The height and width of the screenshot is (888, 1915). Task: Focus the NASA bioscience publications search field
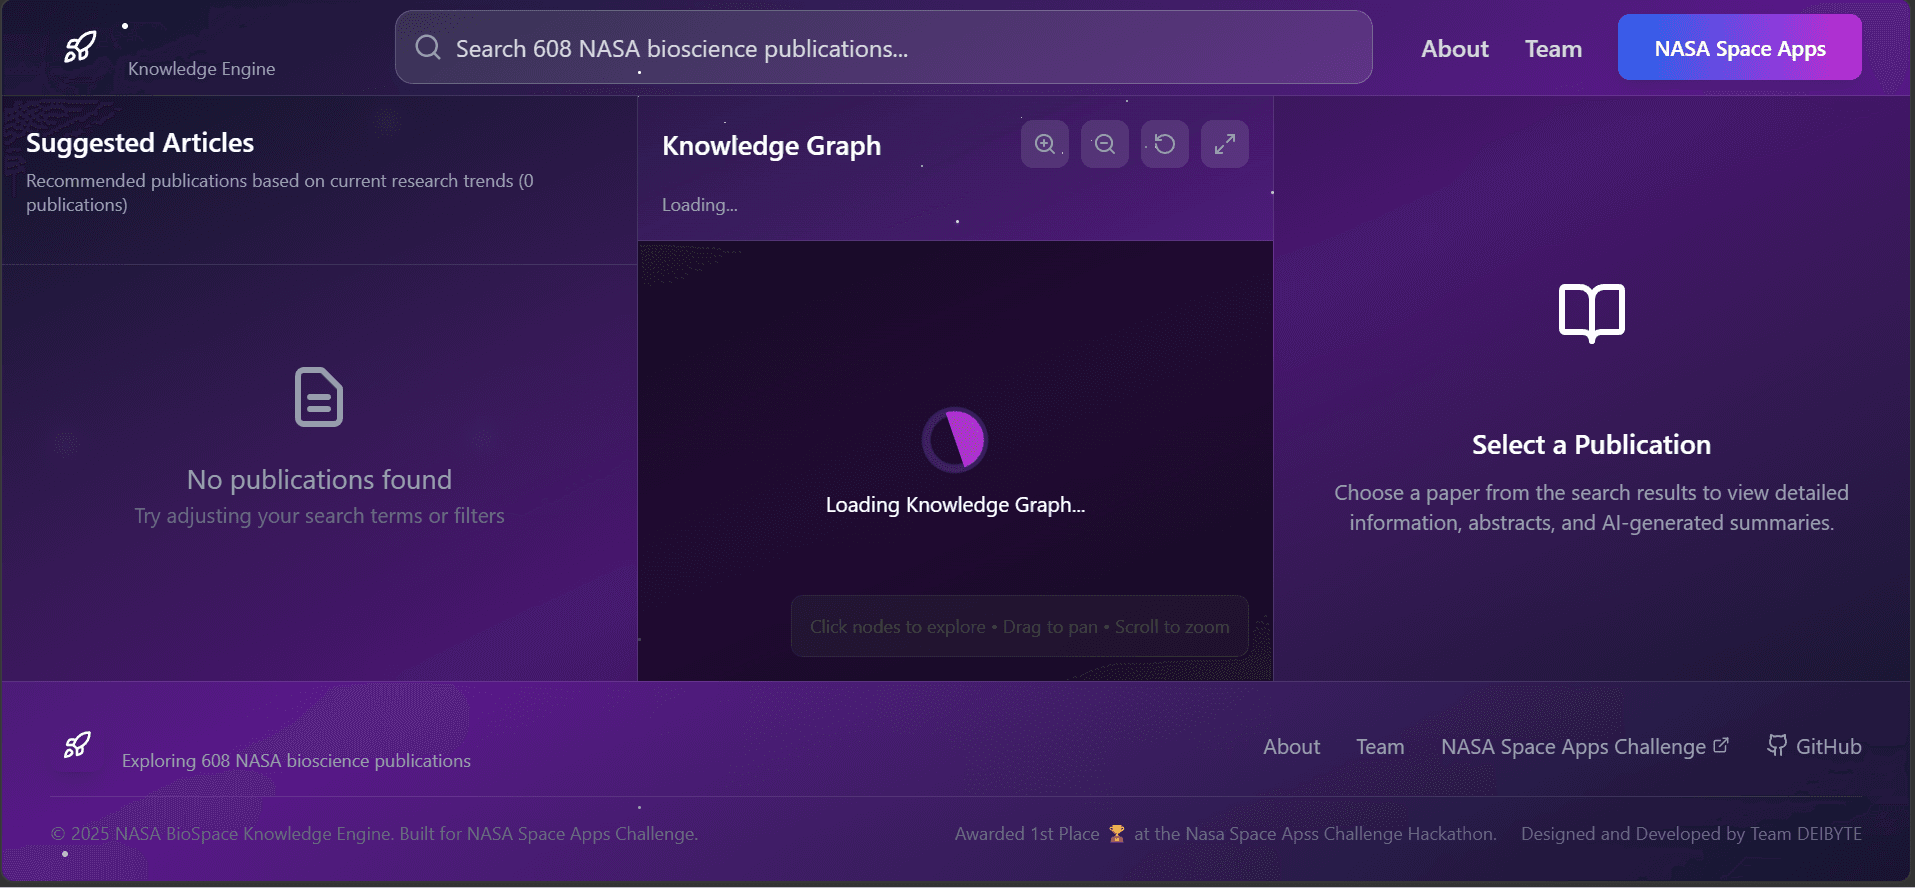883,47
